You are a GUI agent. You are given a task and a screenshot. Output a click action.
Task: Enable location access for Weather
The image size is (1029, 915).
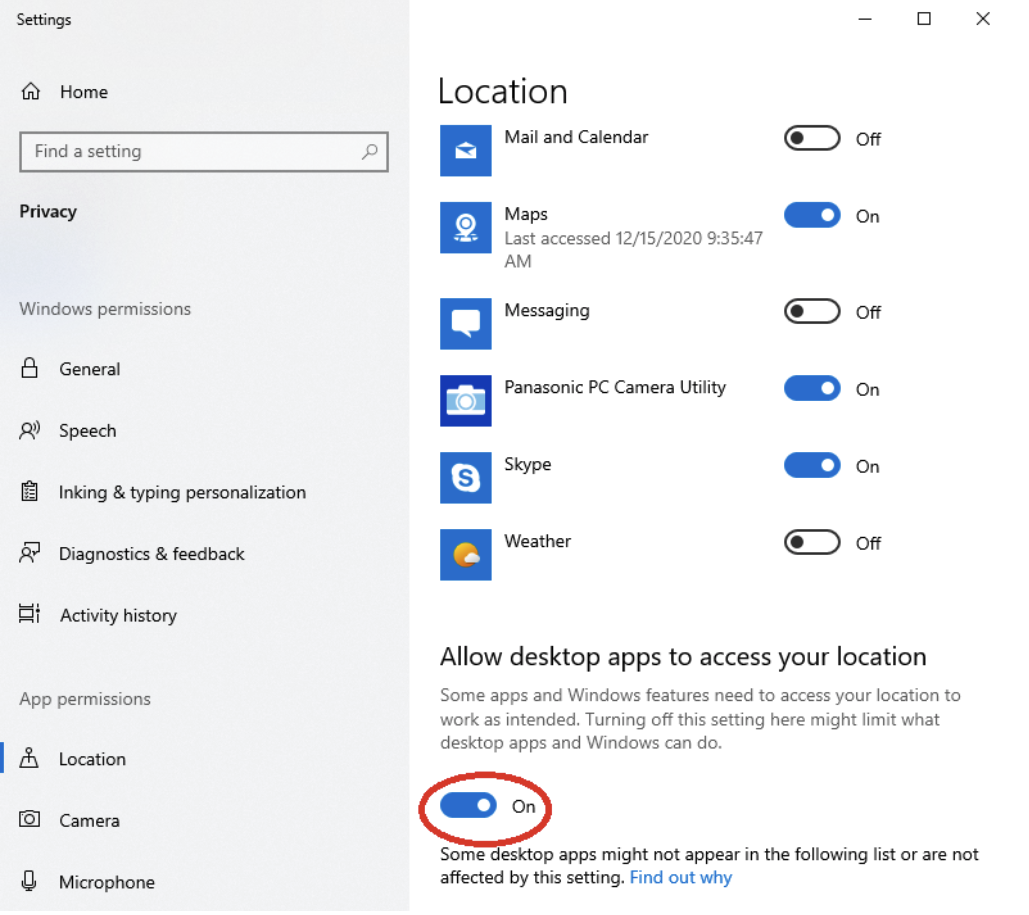pos(811,542)
